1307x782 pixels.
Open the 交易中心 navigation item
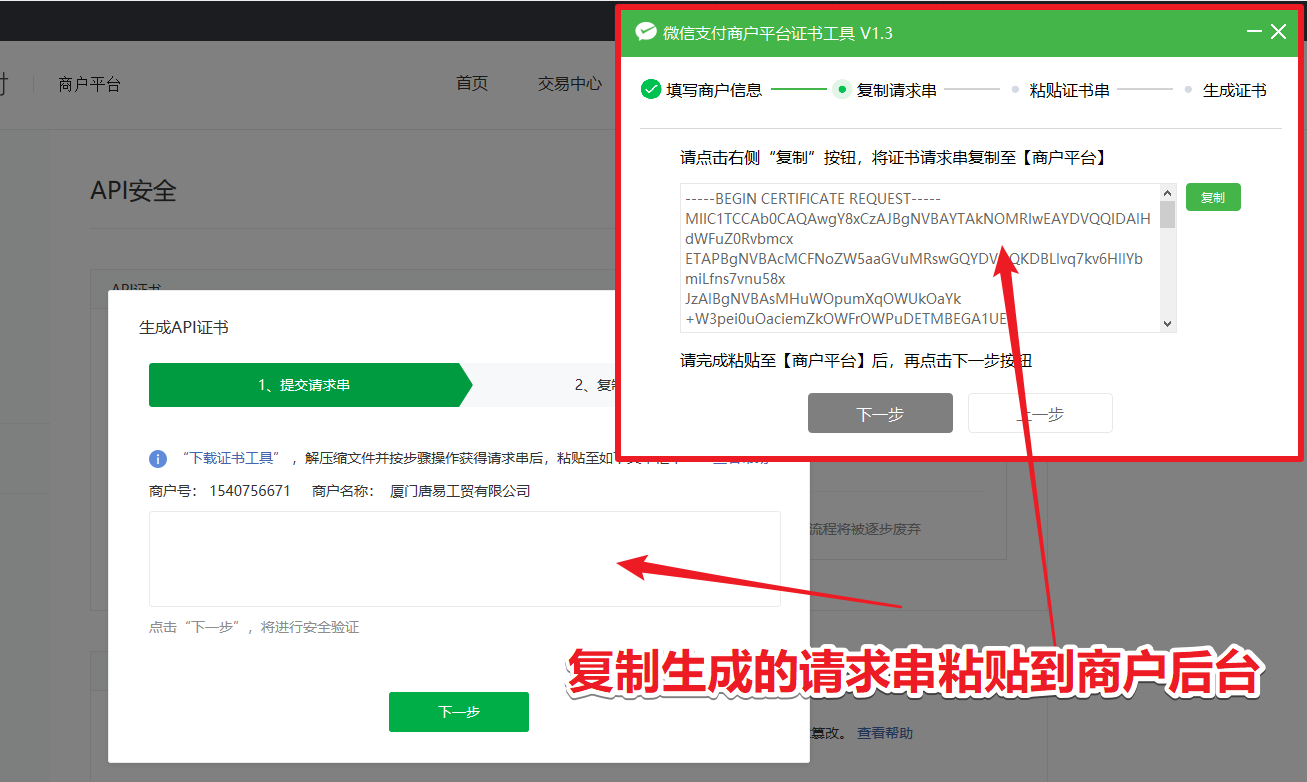point(570,84)
